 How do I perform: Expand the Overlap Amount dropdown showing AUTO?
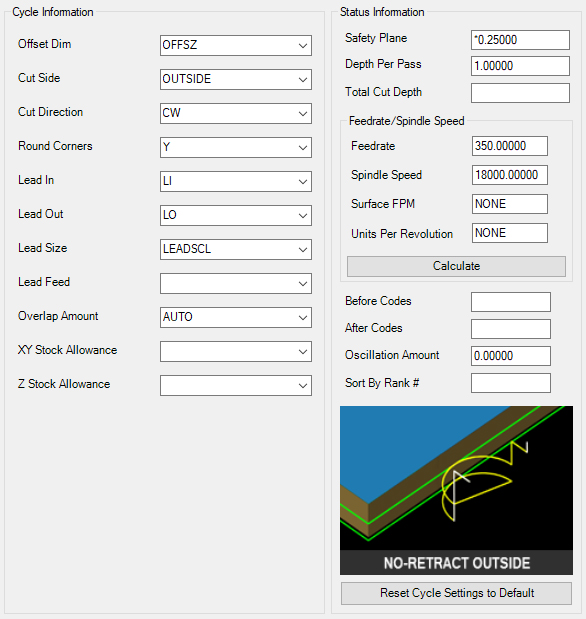tap(236, 317)
